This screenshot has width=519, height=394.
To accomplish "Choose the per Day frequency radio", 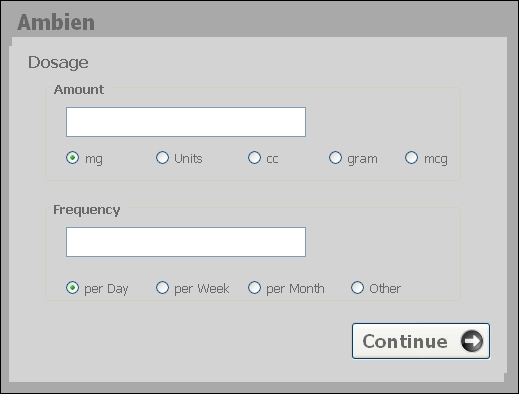I will point(72,287).
